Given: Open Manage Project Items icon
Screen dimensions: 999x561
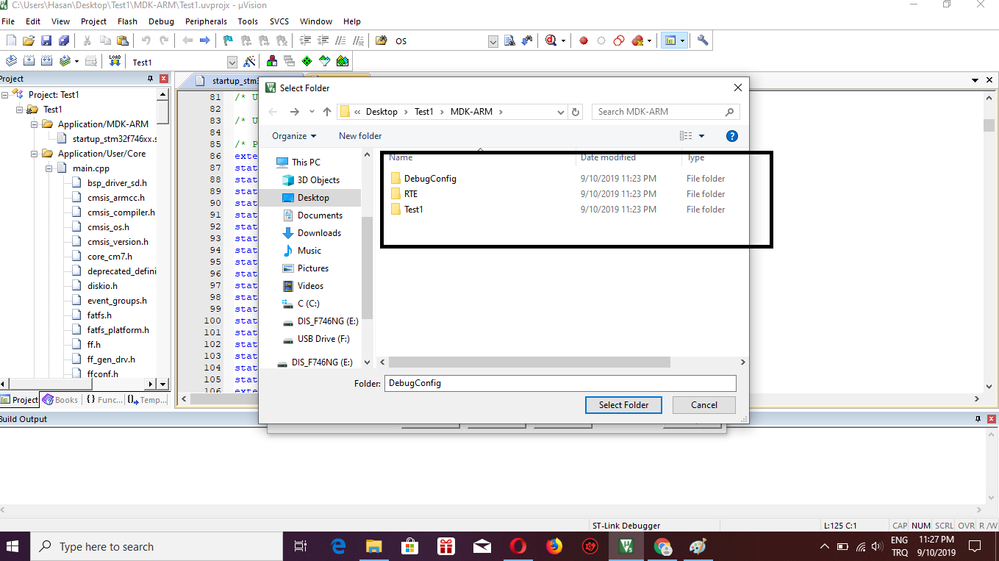Looking at the screenshot, I should (x=272, y=61).
